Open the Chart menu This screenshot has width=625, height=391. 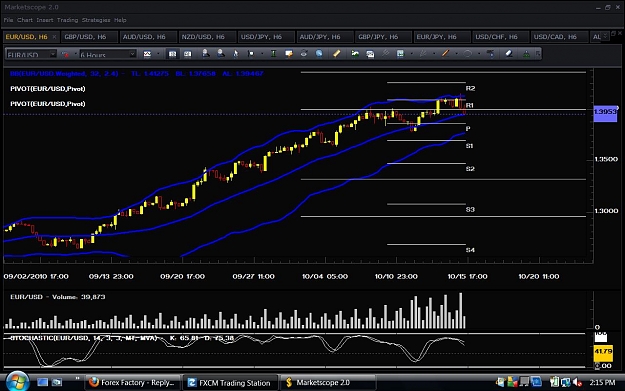point(25,20)
